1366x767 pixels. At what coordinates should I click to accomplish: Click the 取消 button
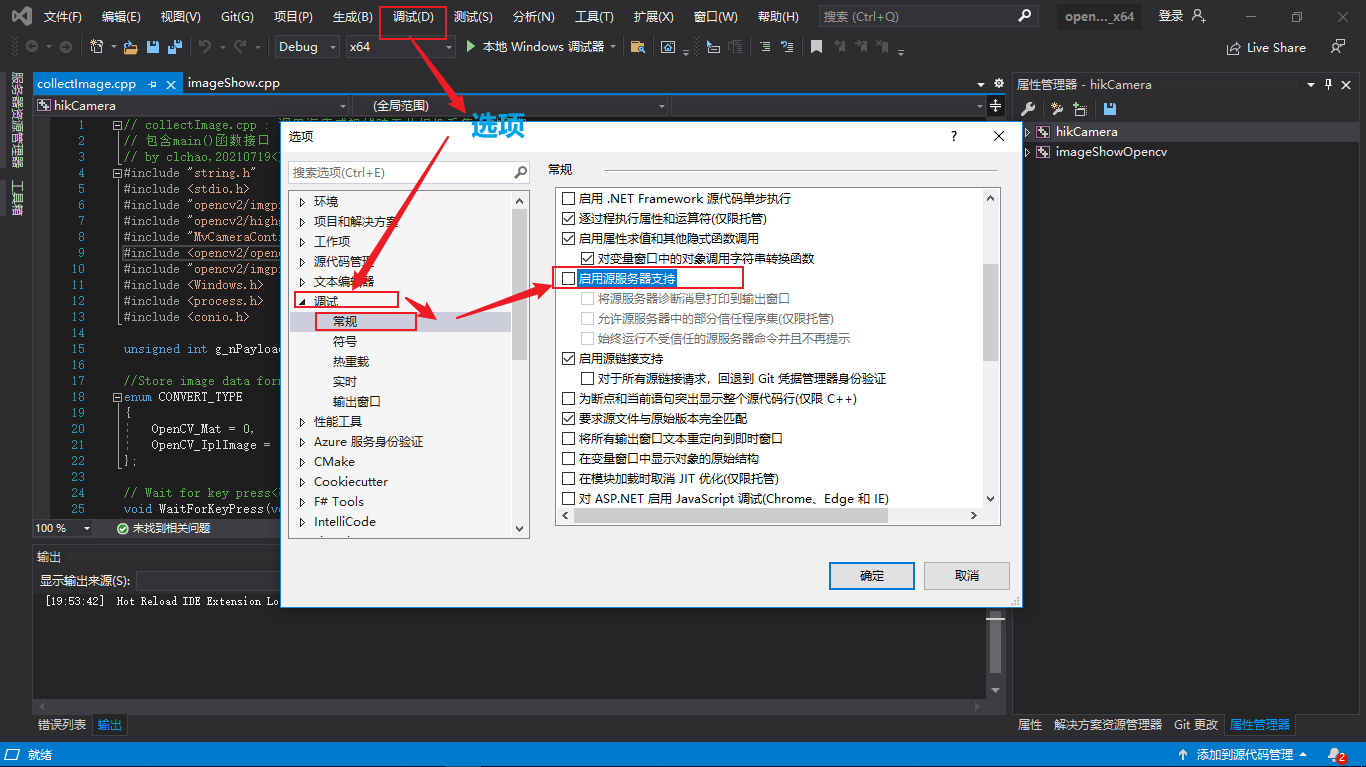967,576
